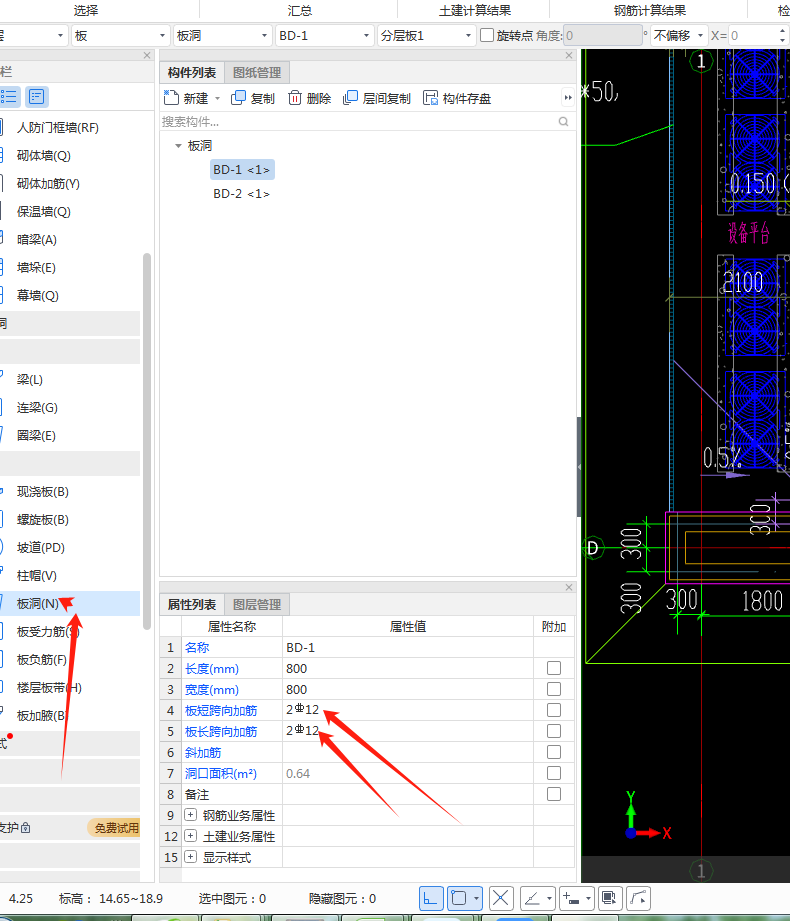Click the 板短跨向加筋 value cell

pyautogui.click(x=408, y=710)
